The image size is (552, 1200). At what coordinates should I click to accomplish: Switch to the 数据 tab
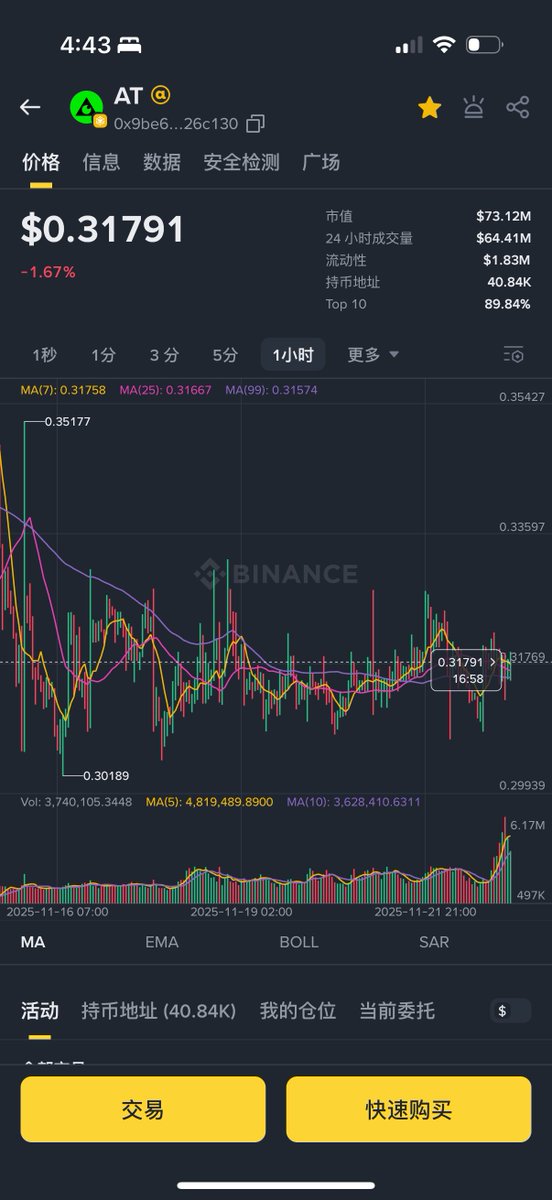pyautogui.click(x=161, y=162)
